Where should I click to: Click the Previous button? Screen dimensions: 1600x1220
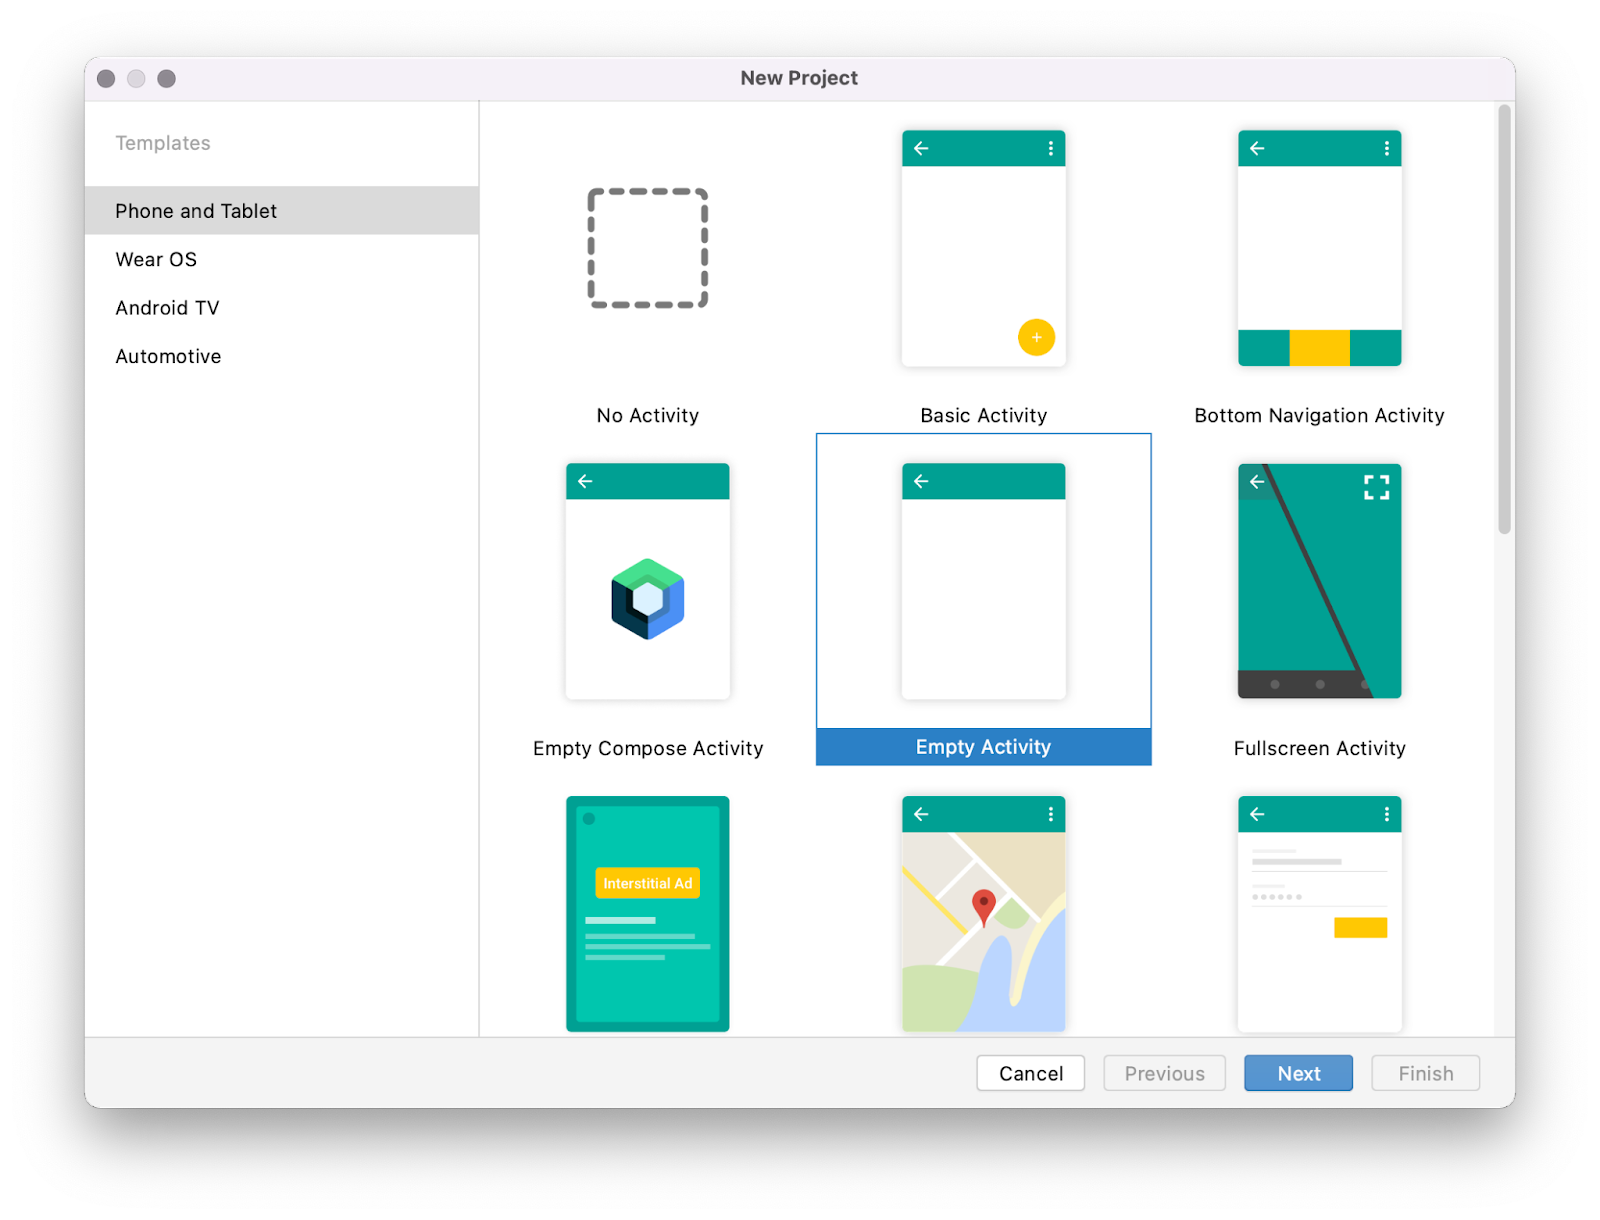(x=1164, y=1073)
